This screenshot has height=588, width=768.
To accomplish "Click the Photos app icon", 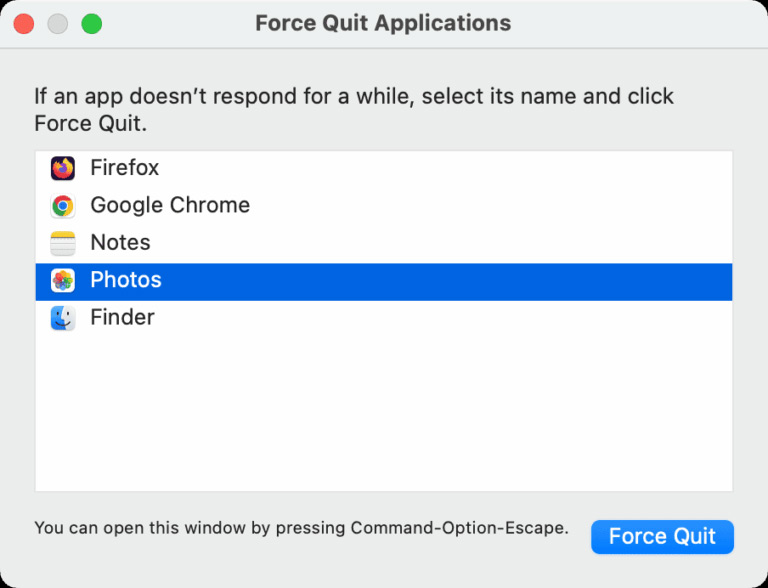I will pyautogui.click(x=63, y=281).
